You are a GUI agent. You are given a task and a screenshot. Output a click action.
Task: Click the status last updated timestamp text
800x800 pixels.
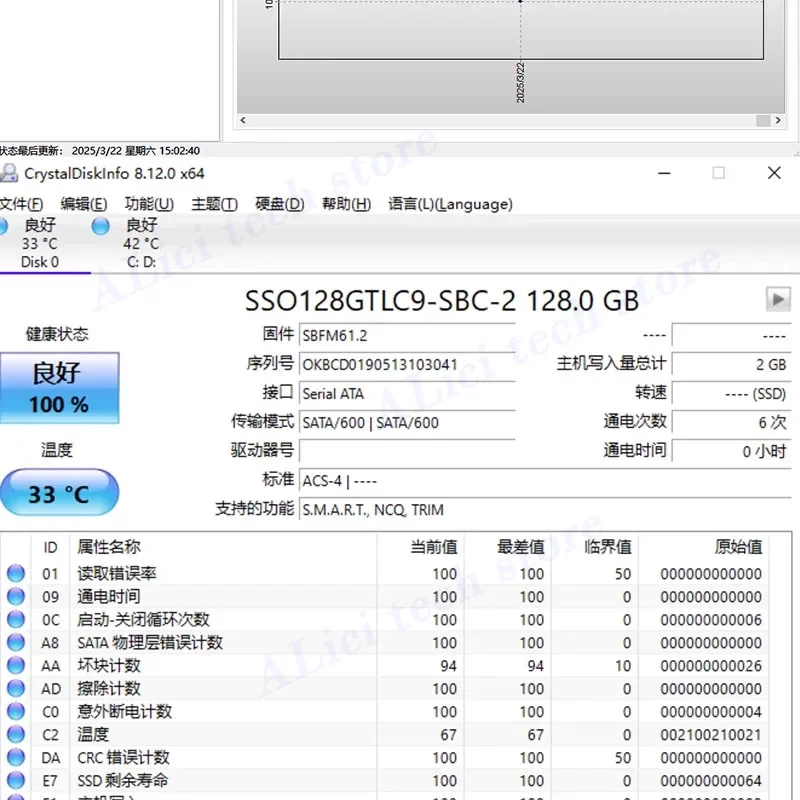click(100, 151)
